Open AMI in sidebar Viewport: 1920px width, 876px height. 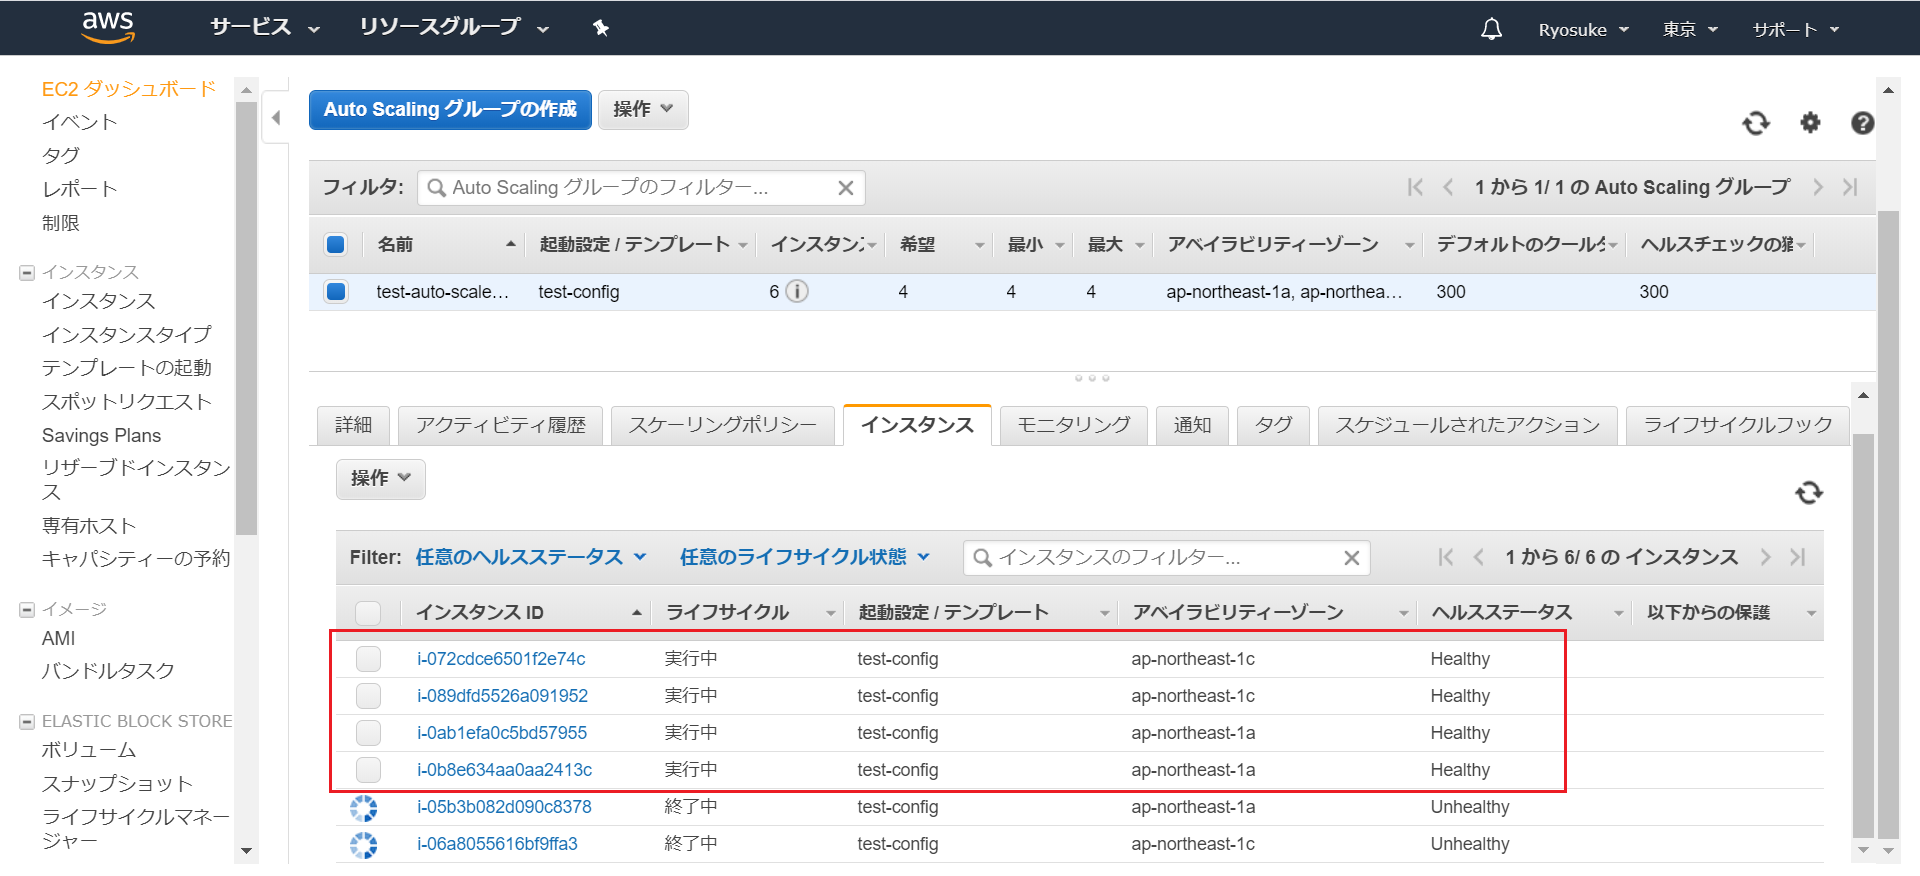[58, 638]
